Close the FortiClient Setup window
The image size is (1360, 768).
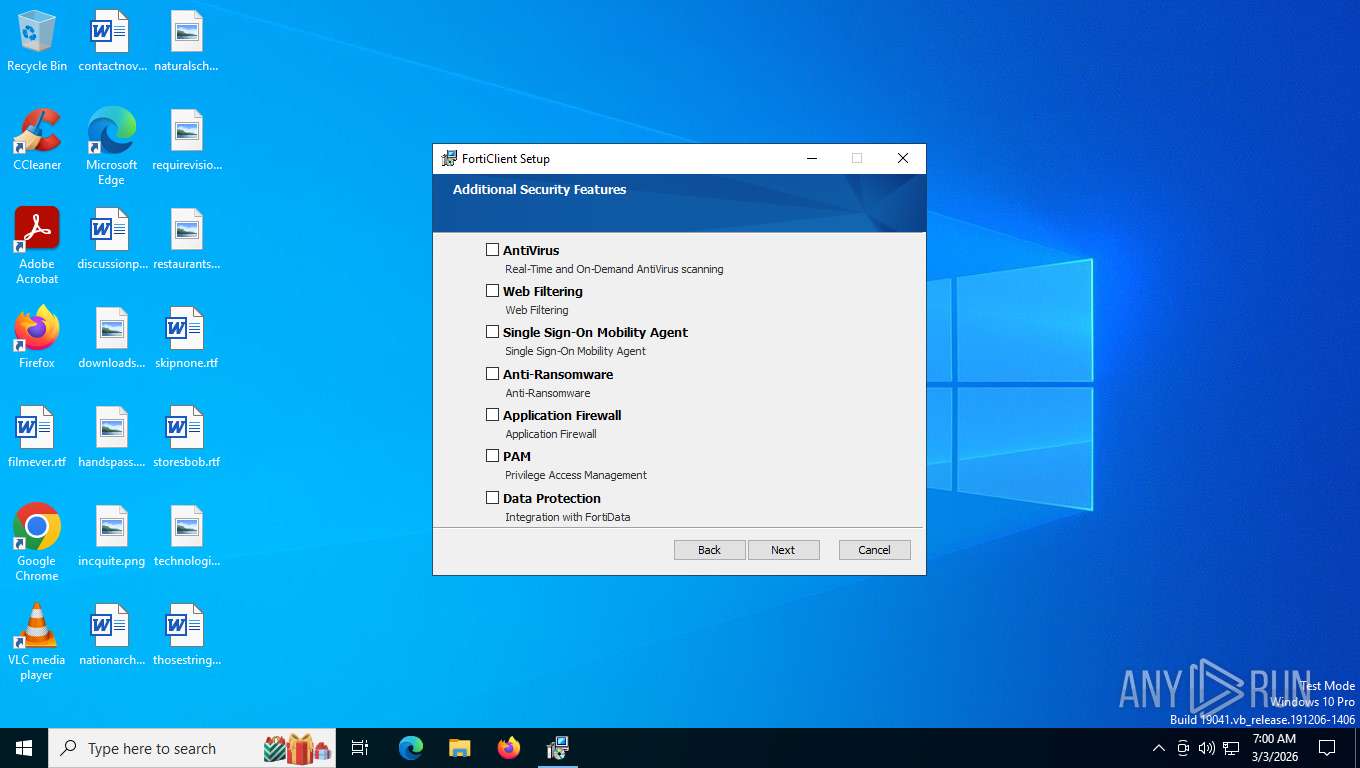[903, 158]
